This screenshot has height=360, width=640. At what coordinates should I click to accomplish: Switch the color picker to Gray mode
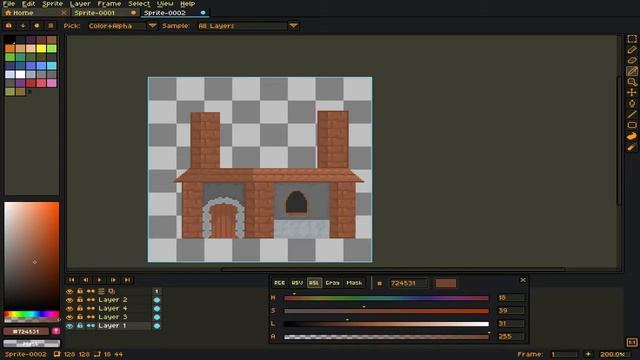(x=332, y=283)
